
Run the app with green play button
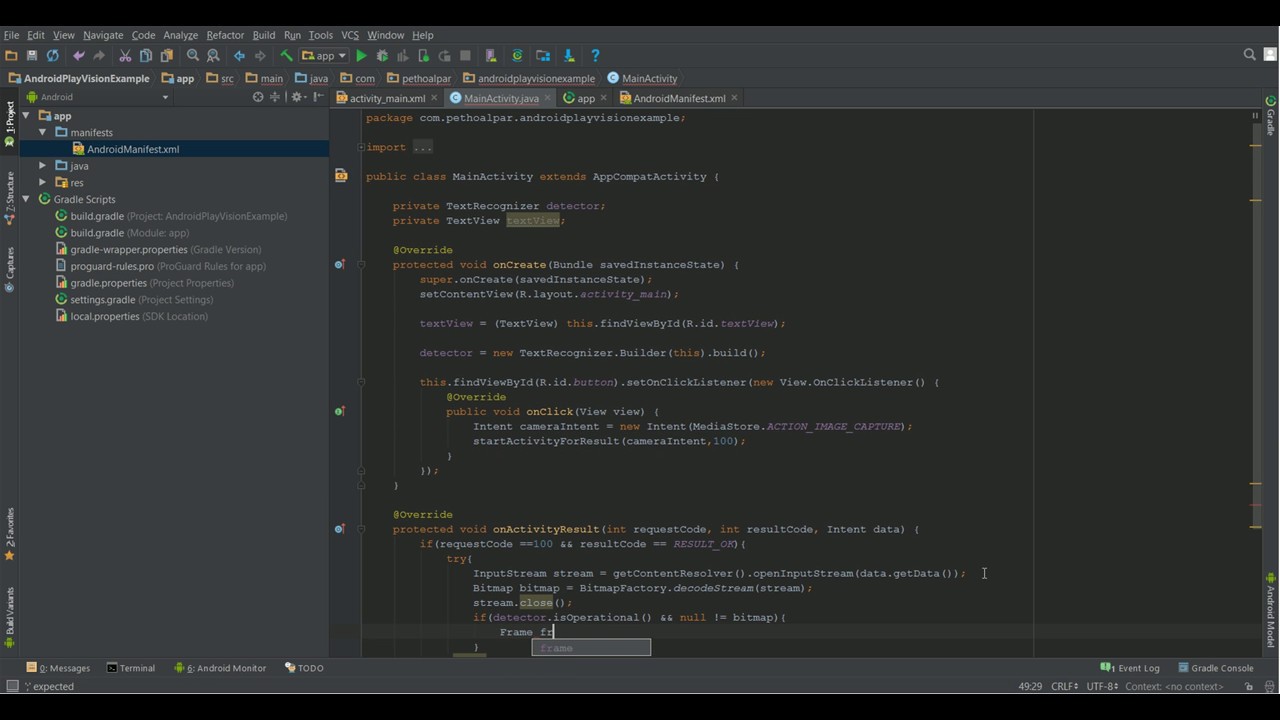tap(361, 56)
